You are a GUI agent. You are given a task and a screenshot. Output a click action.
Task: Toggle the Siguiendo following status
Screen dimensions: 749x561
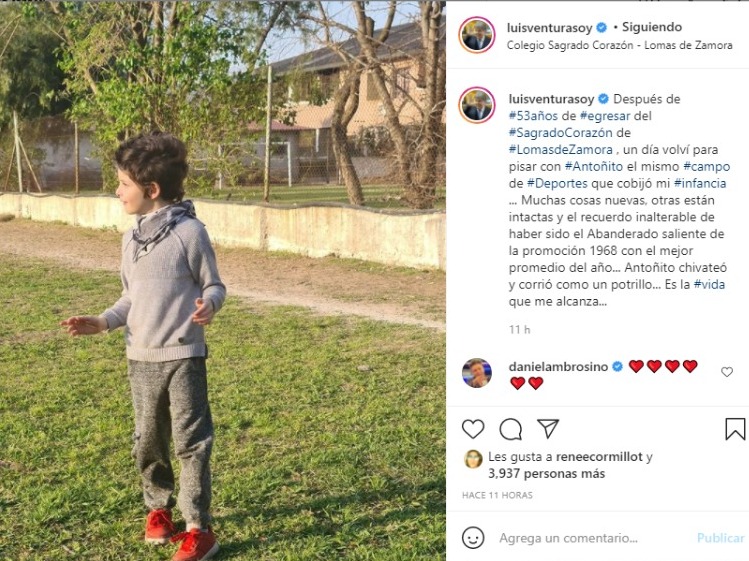[x=652, y=27]
